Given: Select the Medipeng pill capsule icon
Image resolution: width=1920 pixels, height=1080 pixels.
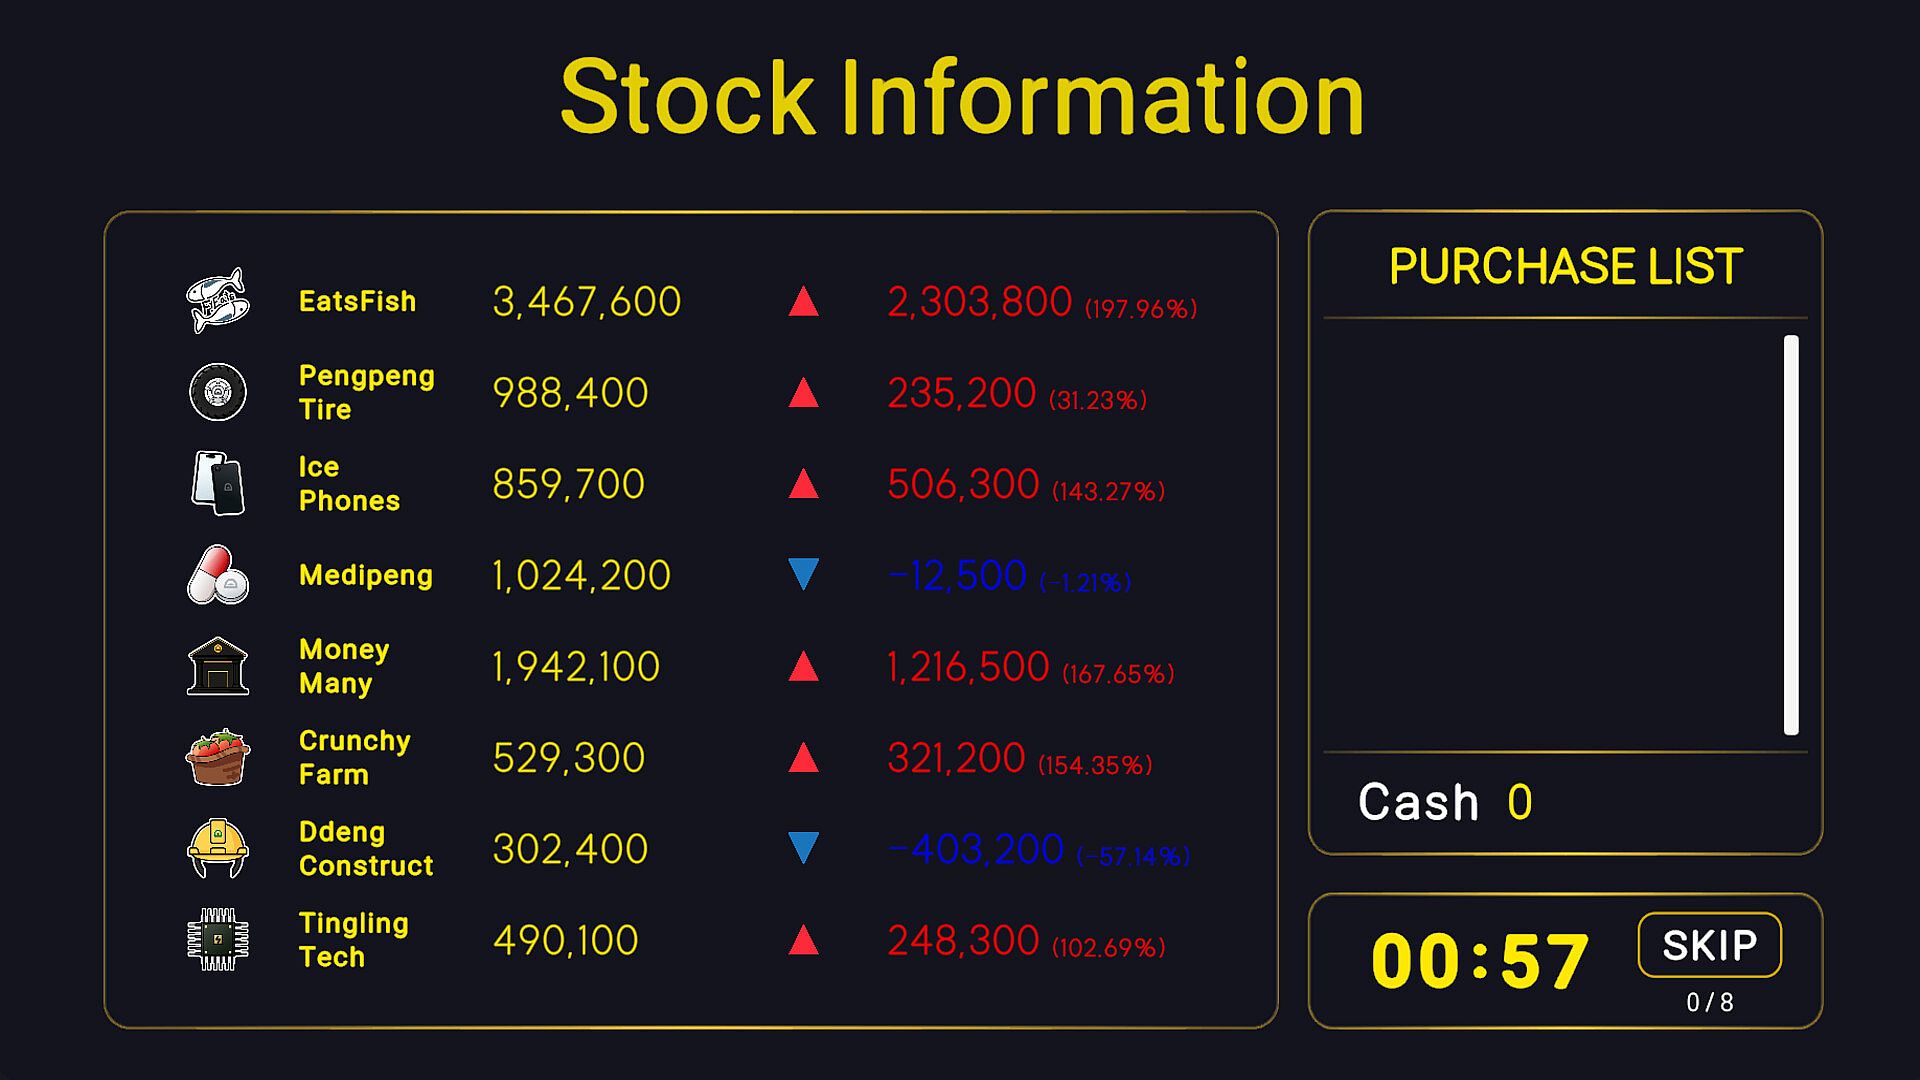Looking at the screenshot, I should click(218, 575).
